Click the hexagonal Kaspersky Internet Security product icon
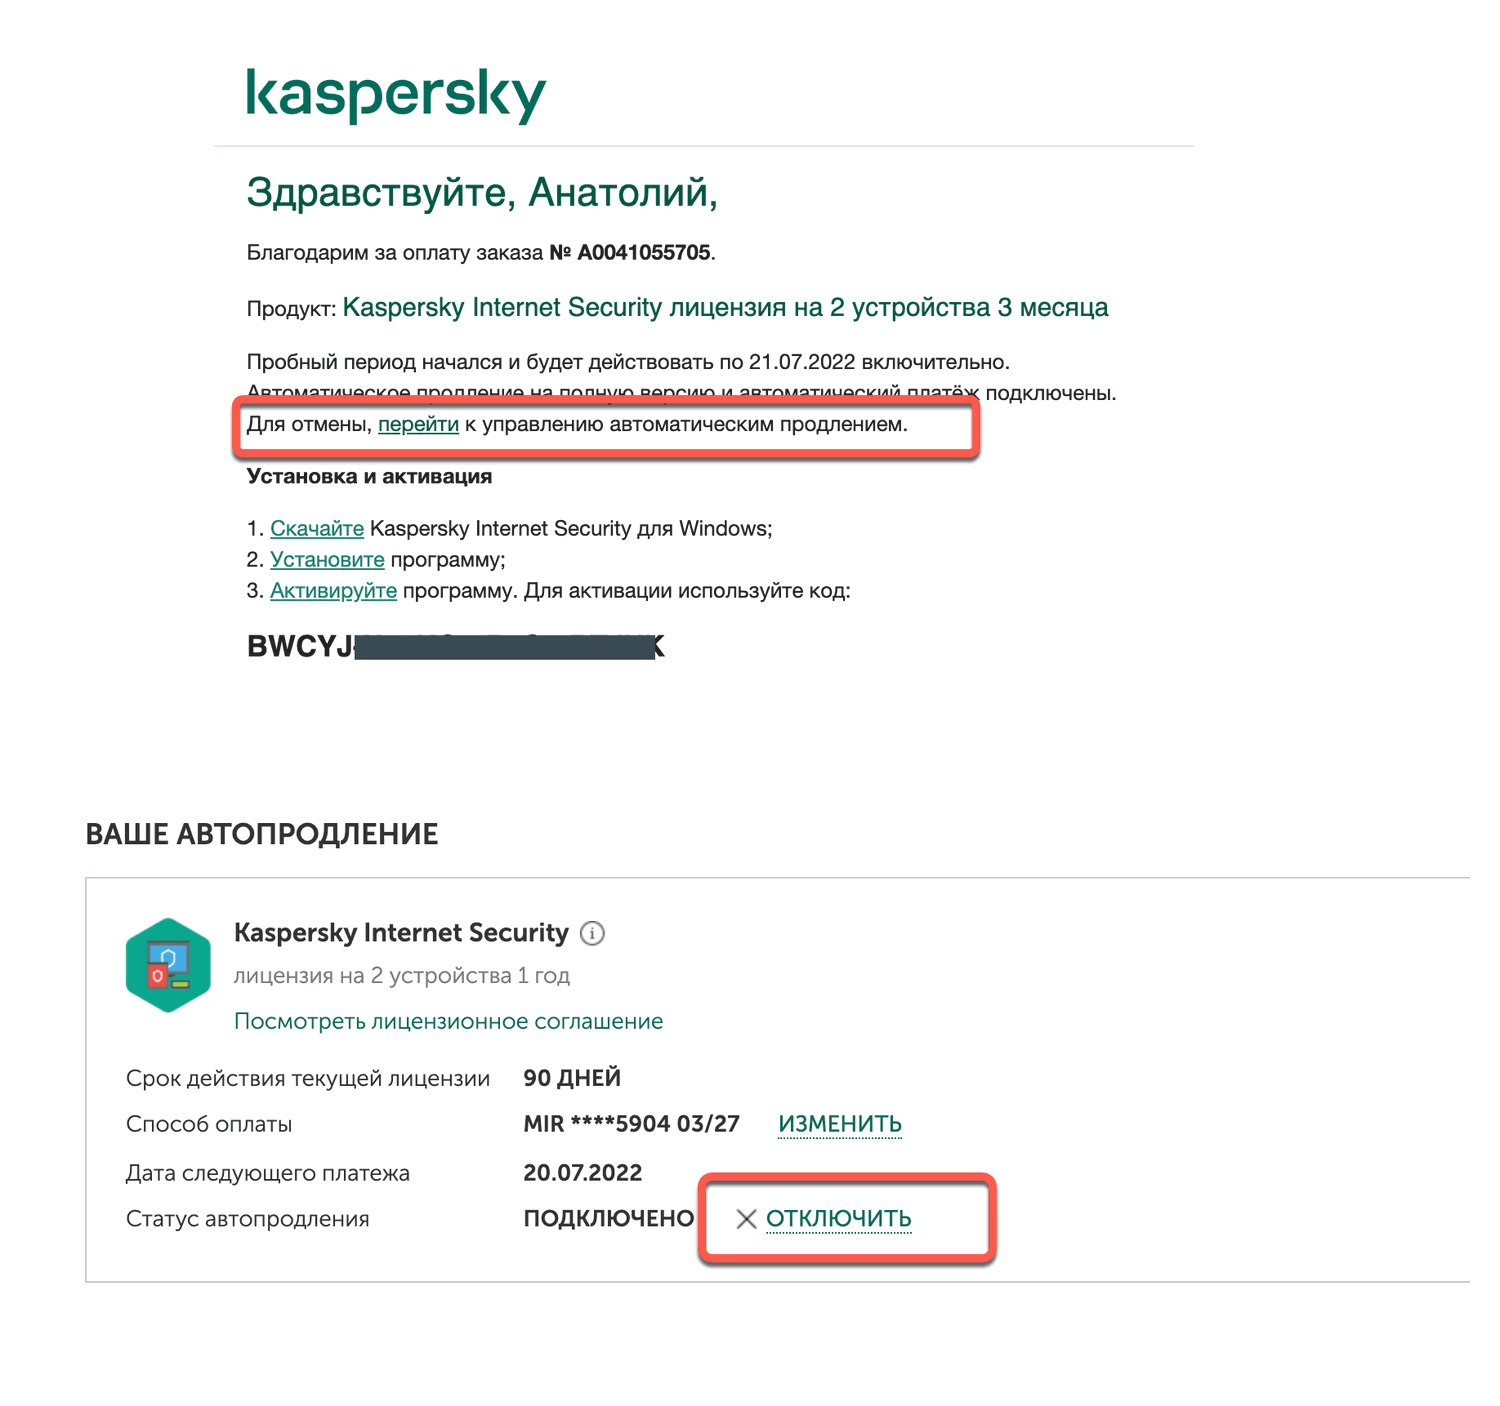 point(168,965)
